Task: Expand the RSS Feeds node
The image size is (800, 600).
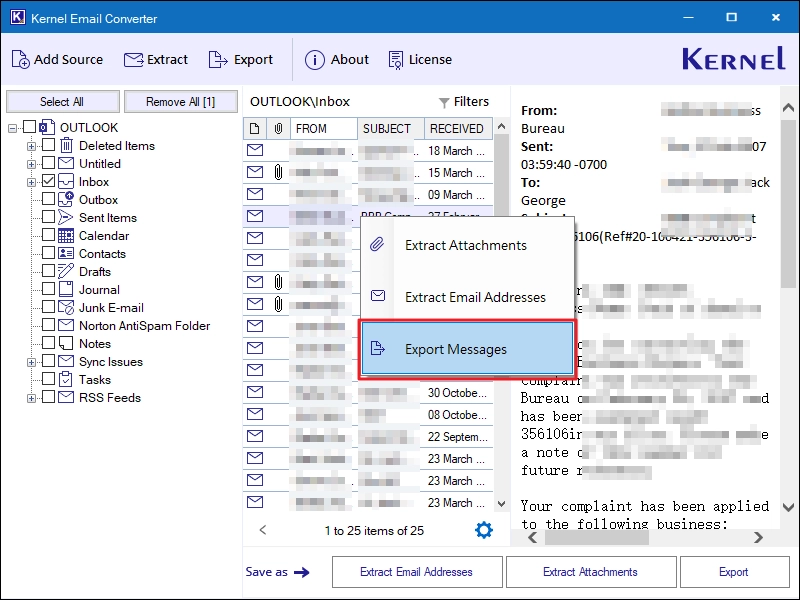Action: [x=31, y=398]
